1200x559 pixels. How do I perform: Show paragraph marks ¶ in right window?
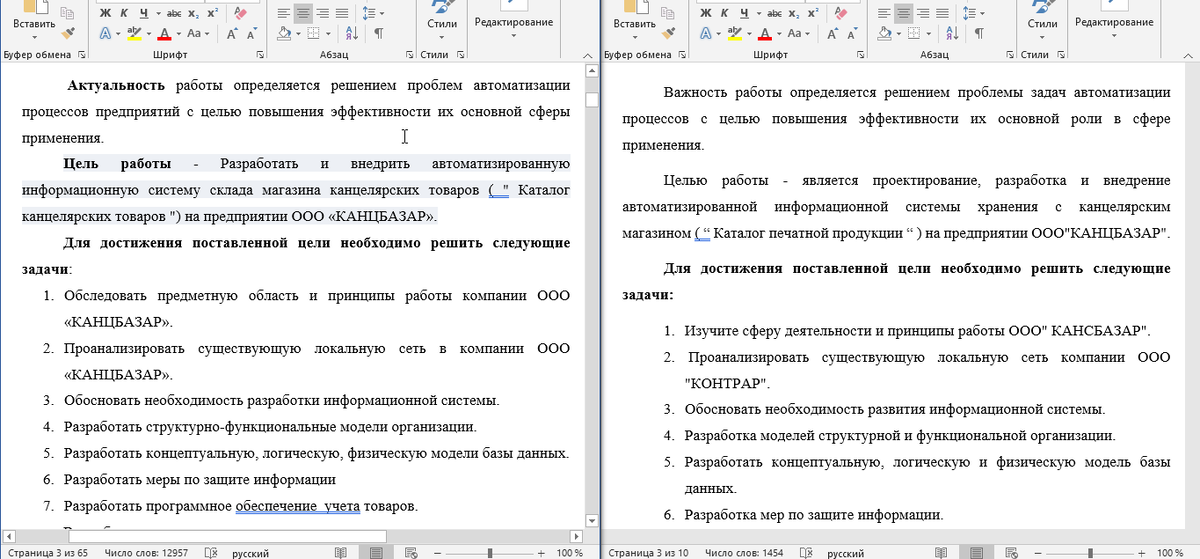coord(979,33)
